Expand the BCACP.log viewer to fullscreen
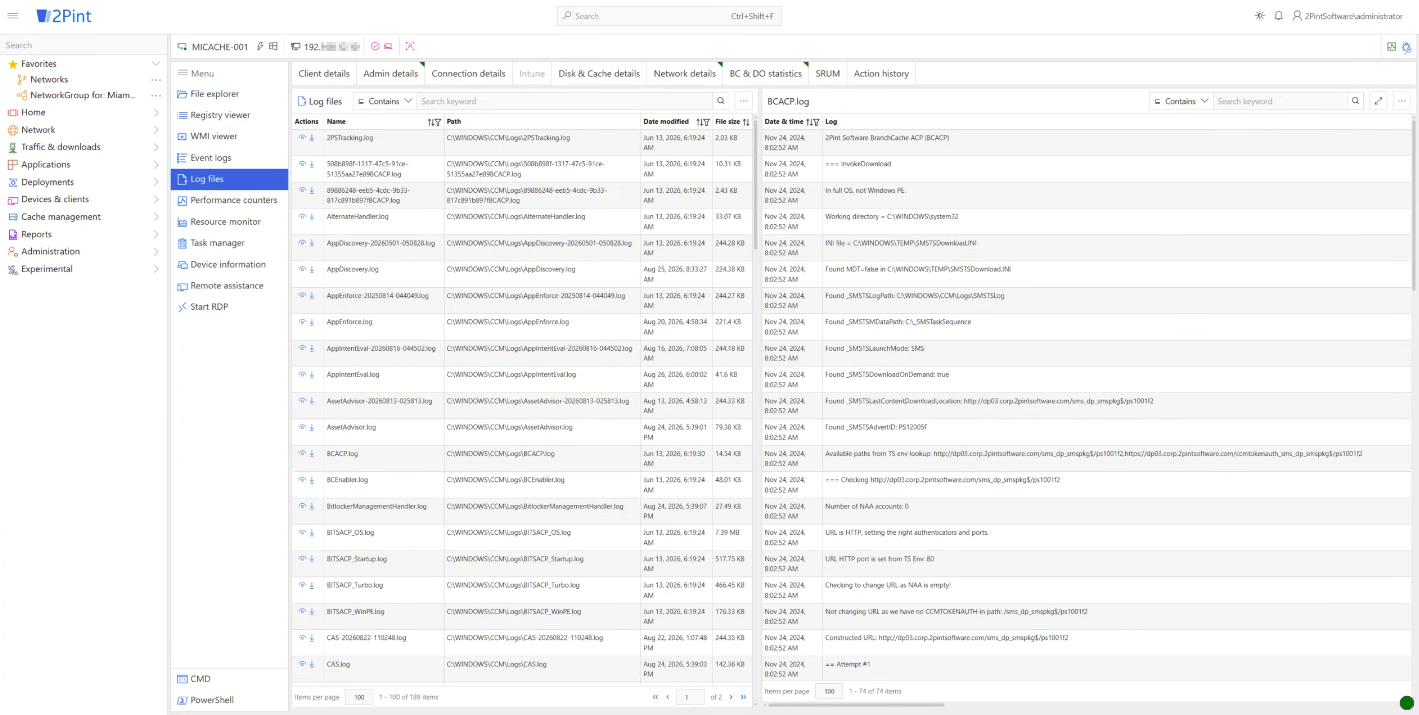 (1378, 101)
